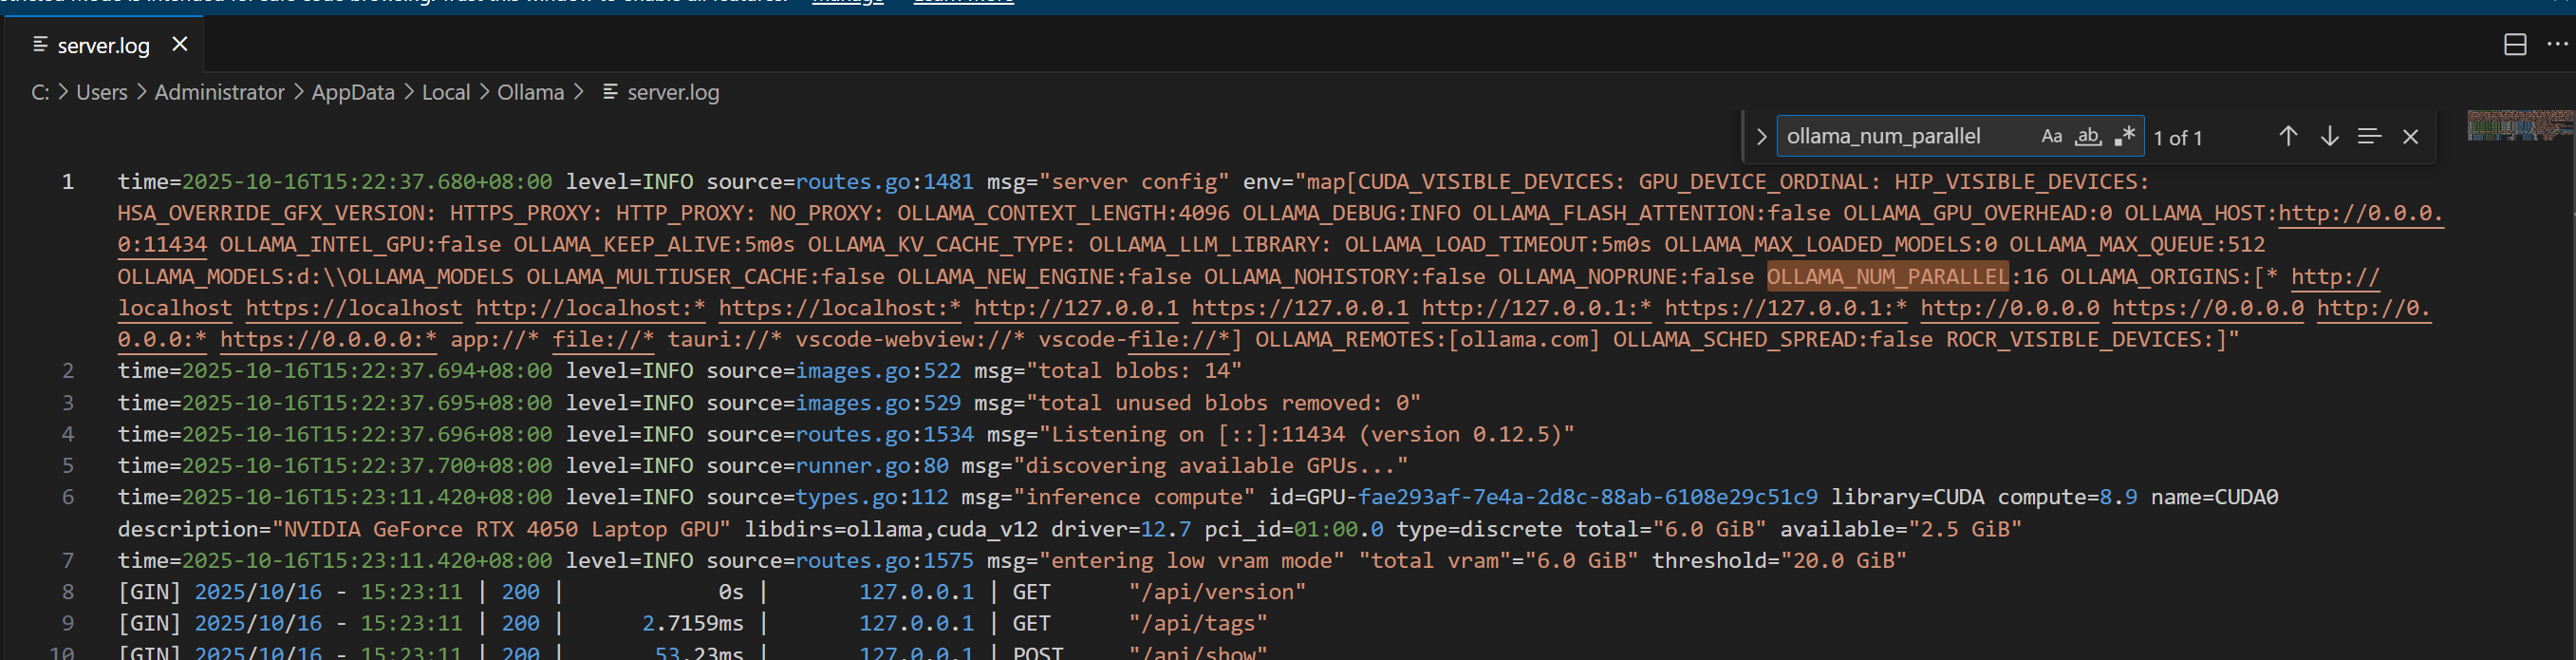Click line number 1 in gutter
This screenshot has height=660, width=2576.
click(68, 182)
